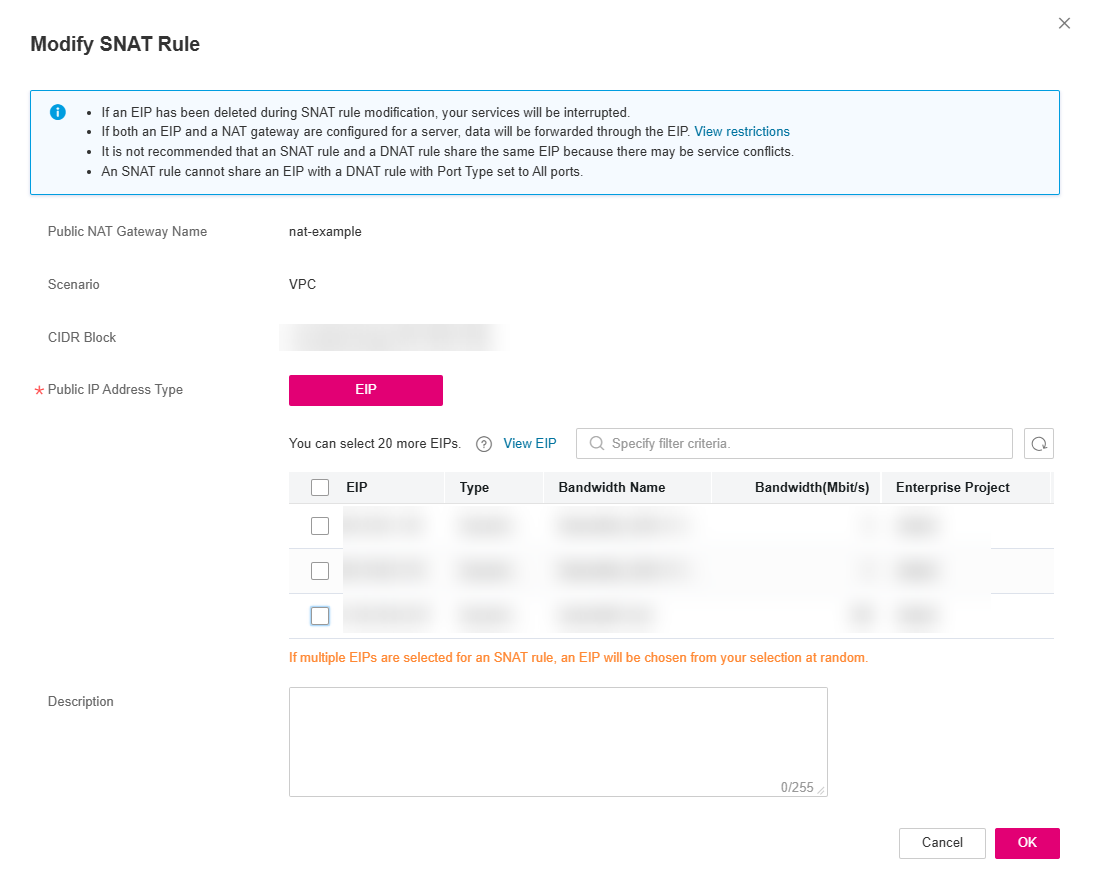
Task: Click the 'EIP has been deleted' notice bullet
Action: click(365, 112)
